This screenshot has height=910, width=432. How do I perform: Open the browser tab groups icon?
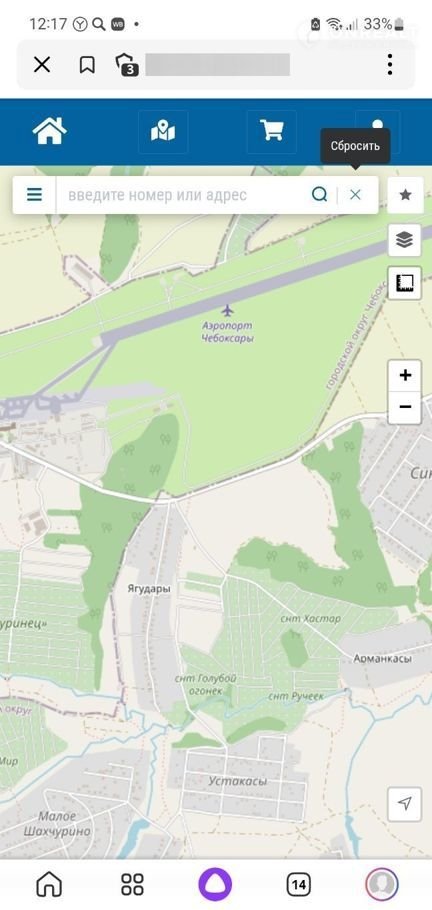[127, 64]
